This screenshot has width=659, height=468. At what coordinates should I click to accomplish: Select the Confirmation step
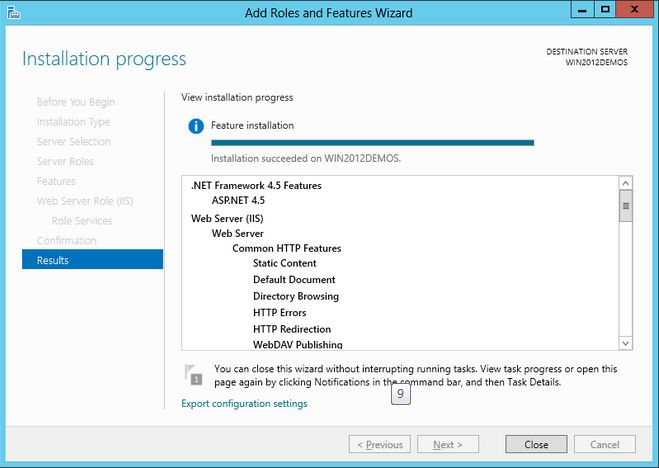[x=66, y=240]
